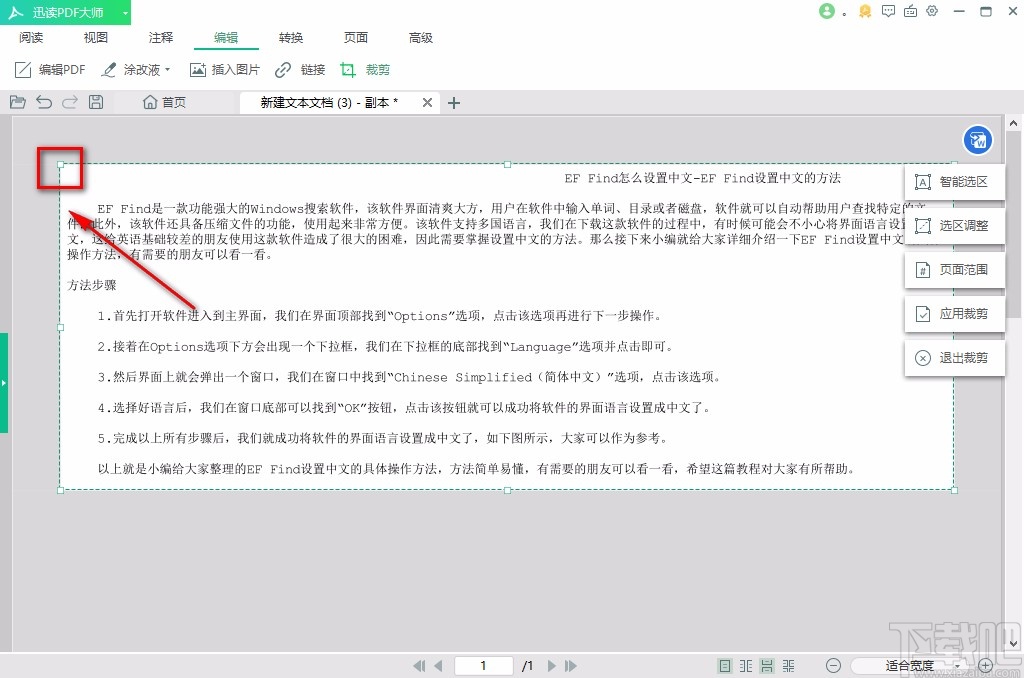The image size is (1024, 678).
Task: Select the 新建文本文档 (3) - 副本 document tab
Action: [x=329, y=103]
